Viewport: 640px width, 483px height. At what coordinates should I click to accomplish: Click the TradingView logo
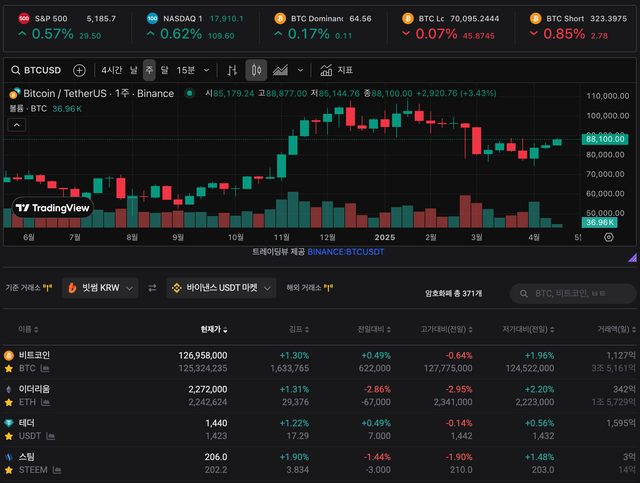coord(53,208)
